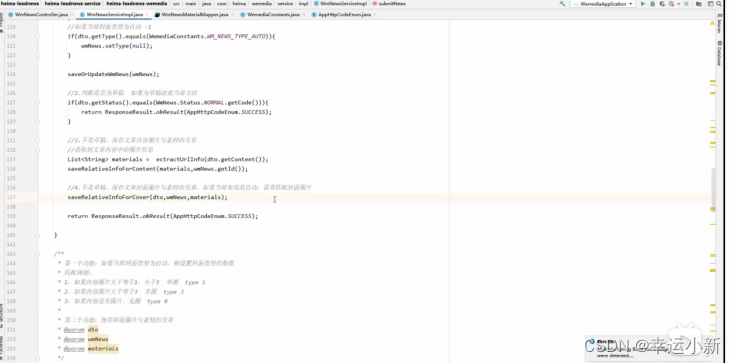This screenshot has height=364, width=736.
Task: Stop the running application with the square icon
Action: (x=686, y=4)
